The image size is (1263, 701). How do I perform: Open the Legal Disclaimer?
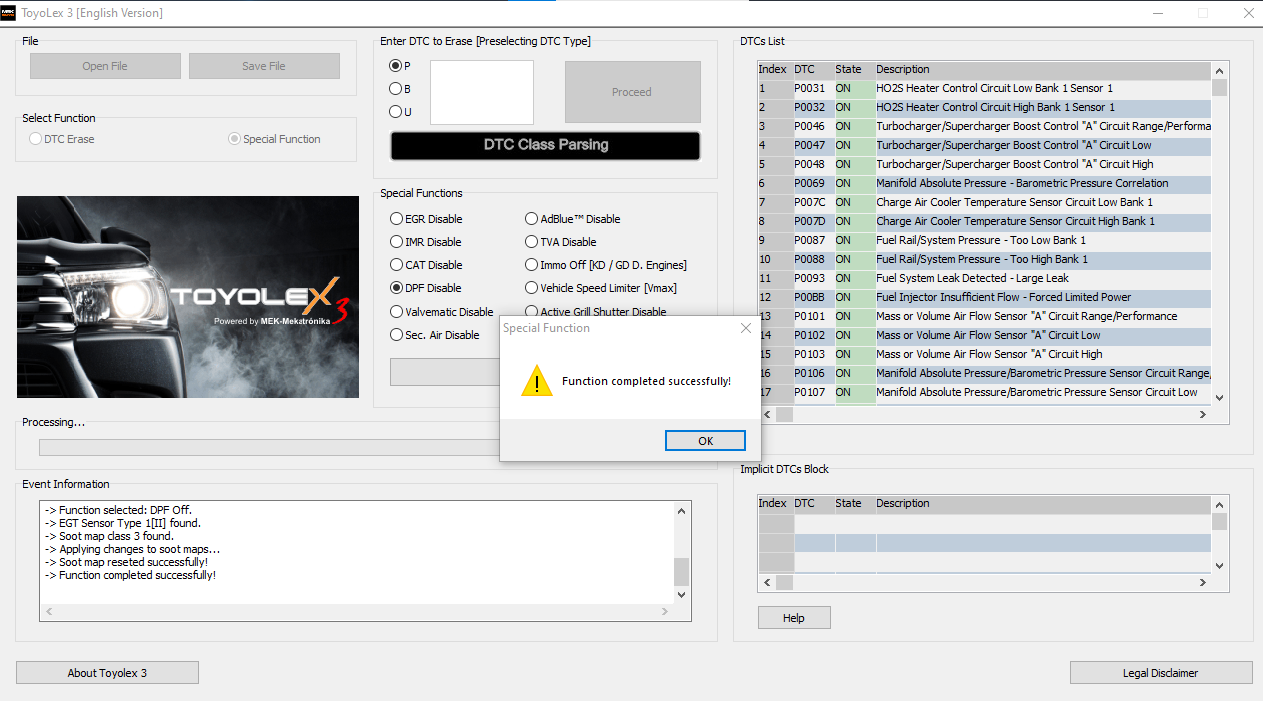[1161, 673]
